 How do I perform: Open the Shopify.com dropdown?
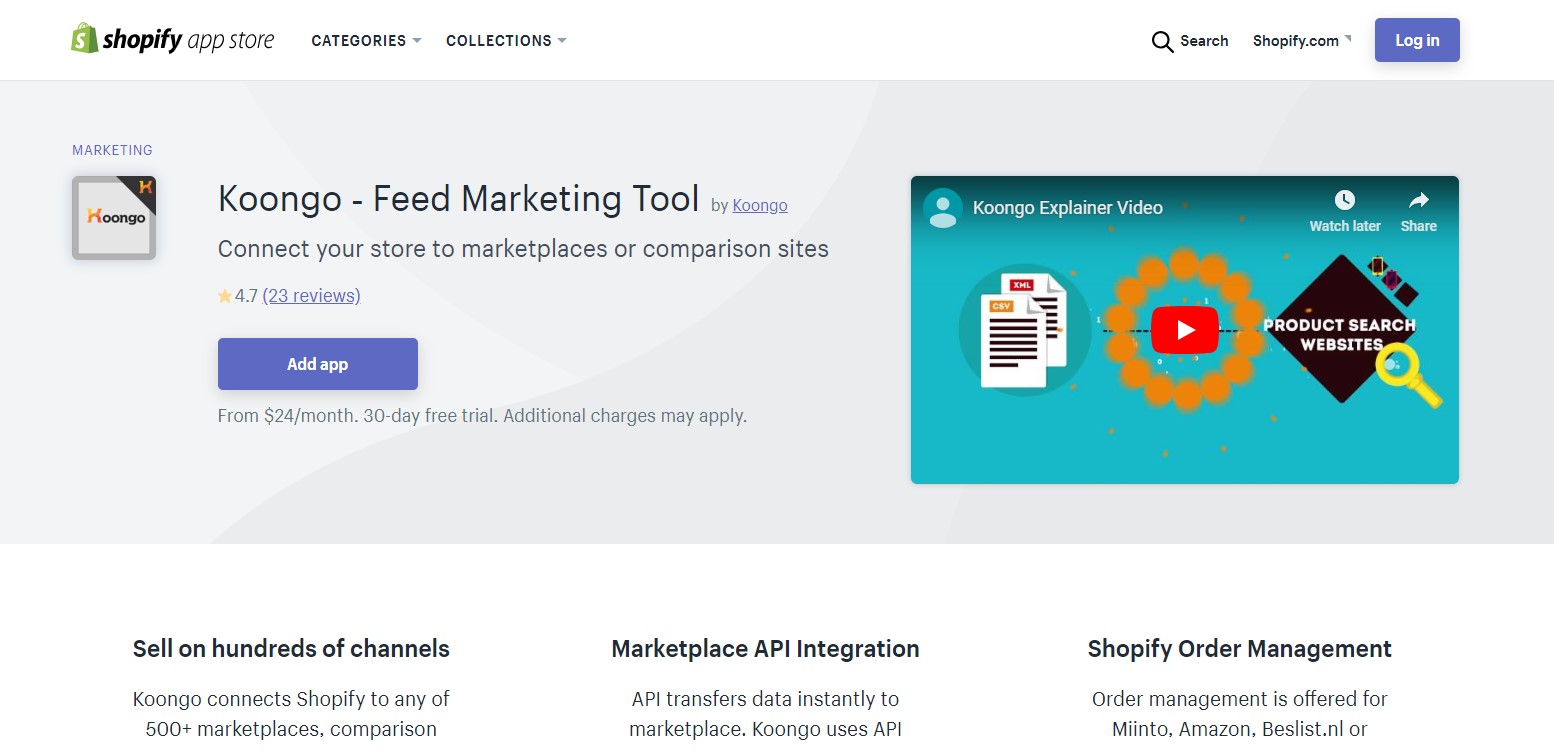pyautogui.click(x=1300, y=41)
